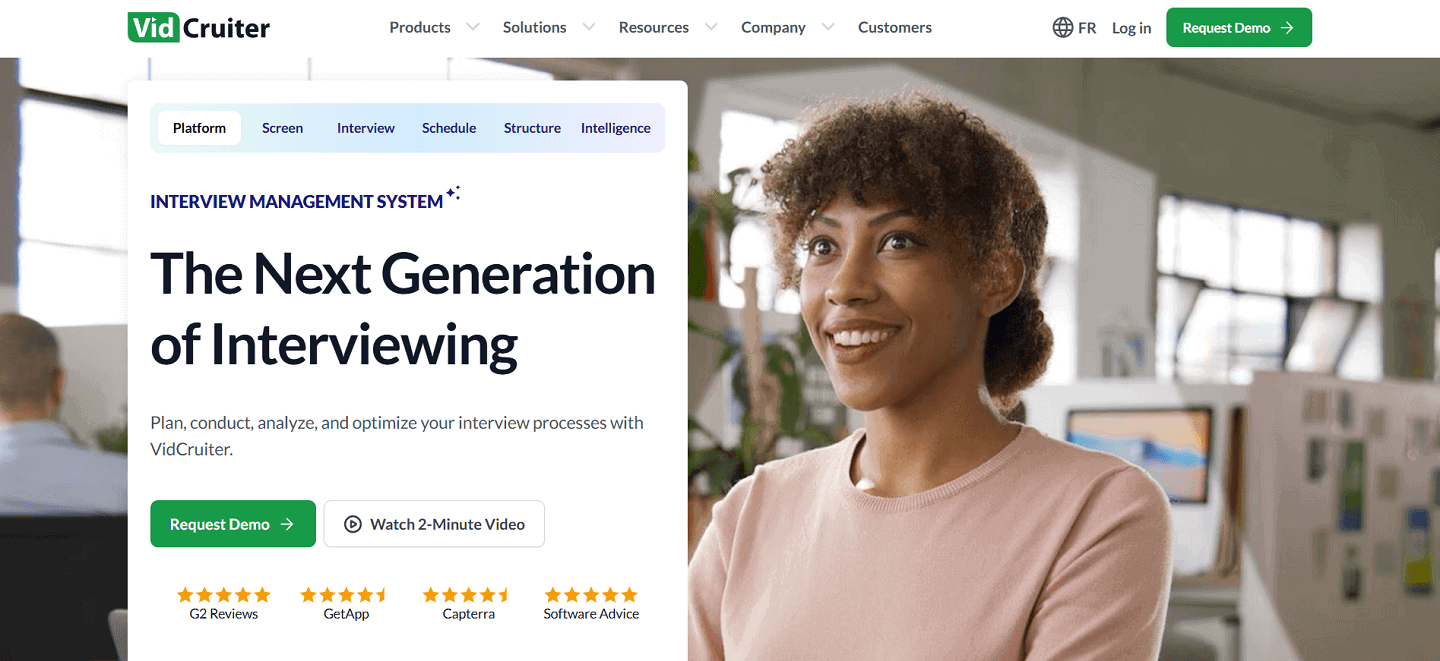Click the Capterra star rating

point(467,592)
